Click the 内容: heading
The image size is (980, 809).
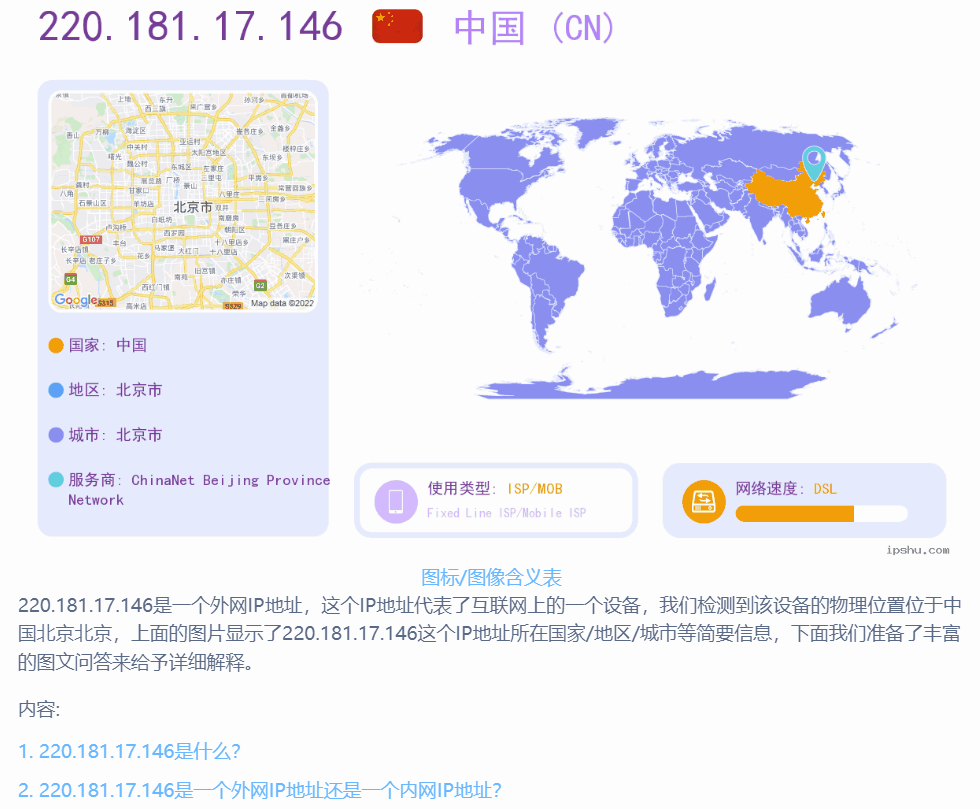[39, 709]
